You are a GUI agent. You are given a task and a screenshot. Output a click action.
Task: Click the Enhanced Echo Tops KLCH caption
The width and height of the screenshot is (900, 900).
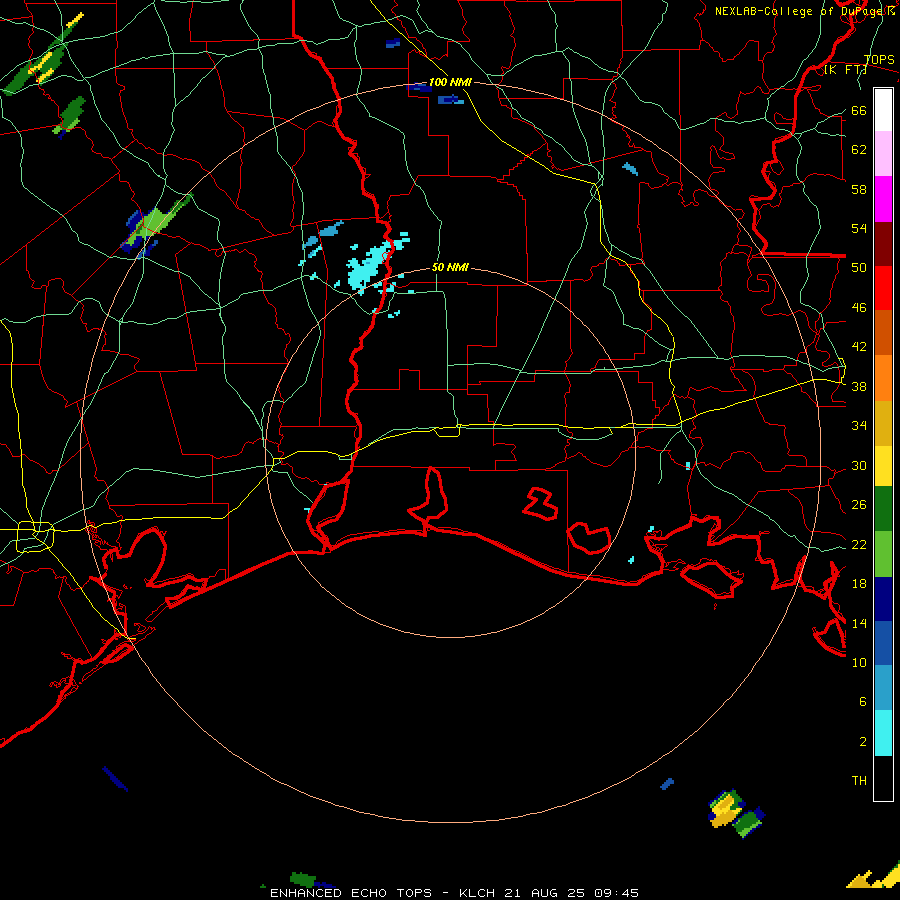pos(454,893)
